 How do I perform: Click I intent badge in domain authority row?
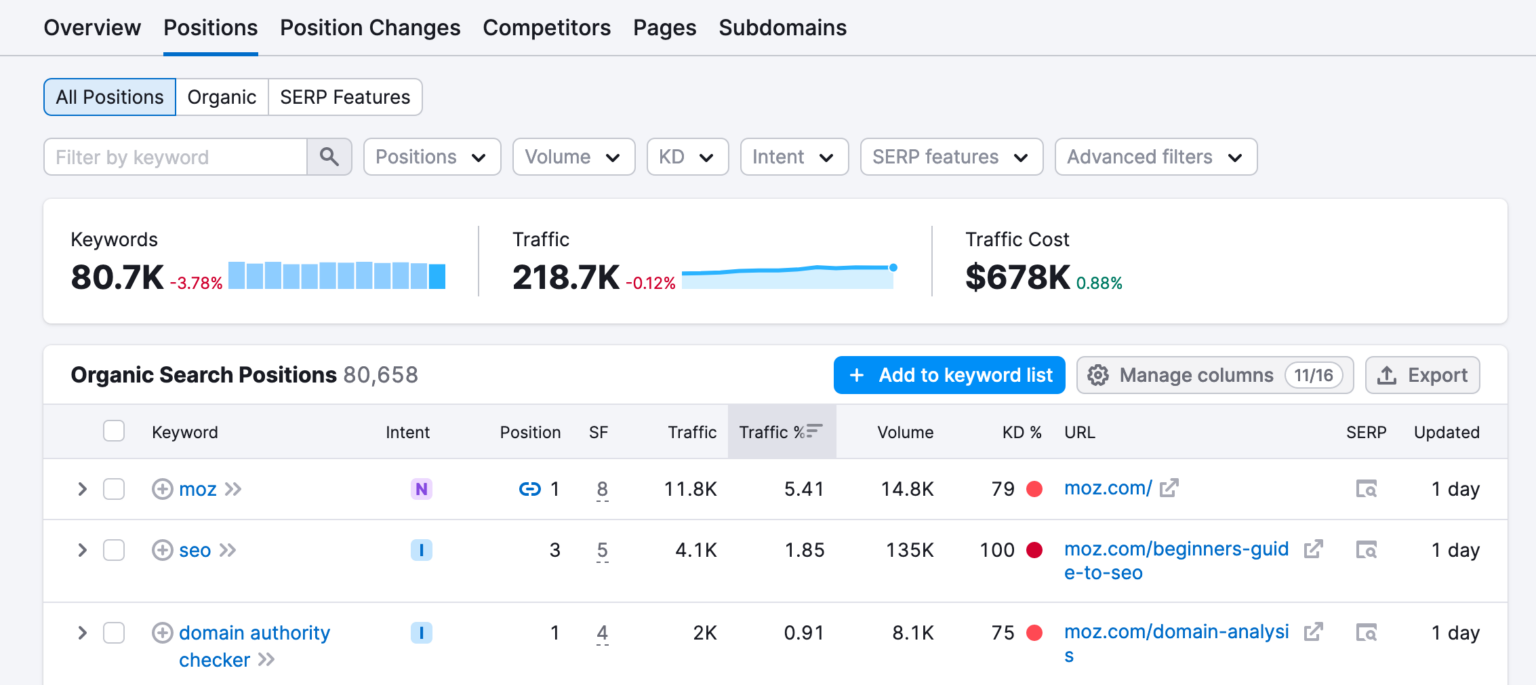click(421, 633)
